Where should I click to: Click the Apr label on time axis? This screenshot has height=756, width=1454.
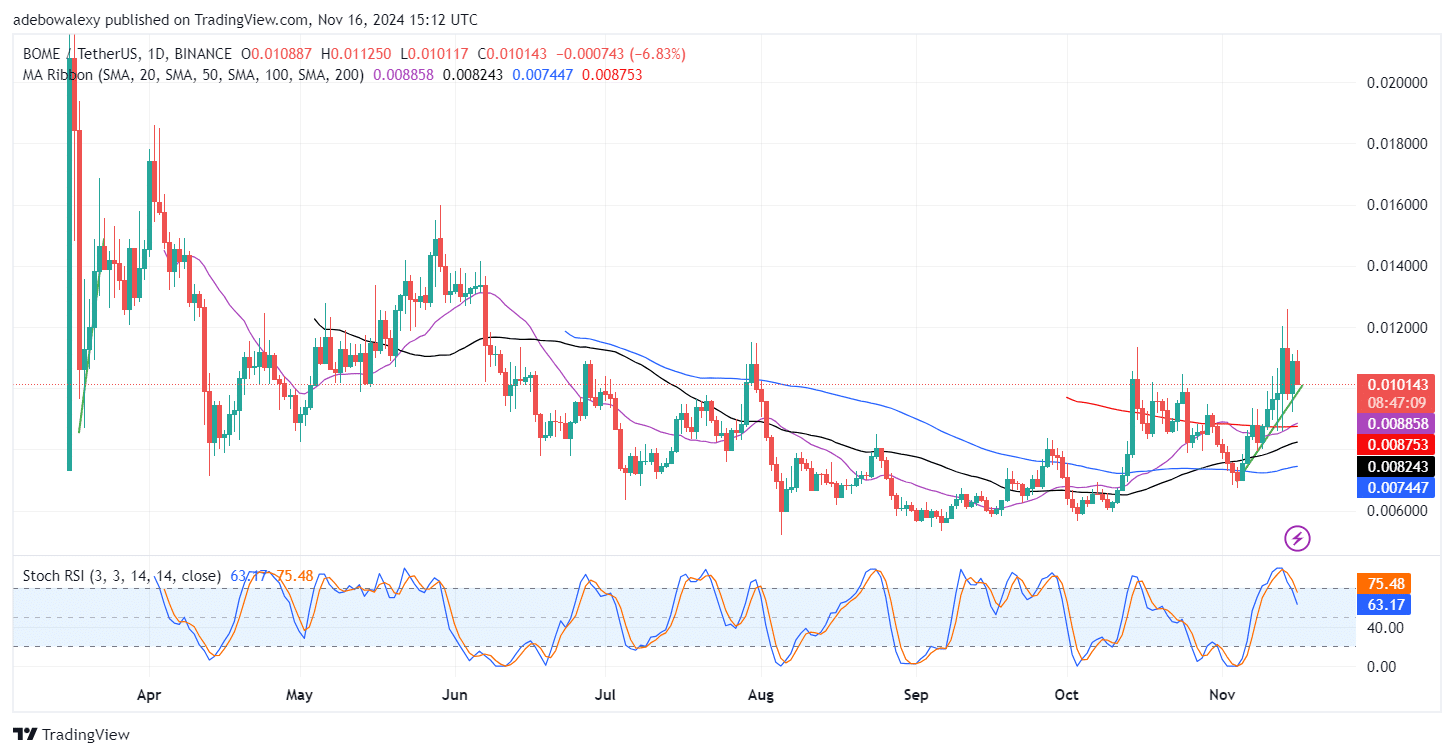click(149, 693)
